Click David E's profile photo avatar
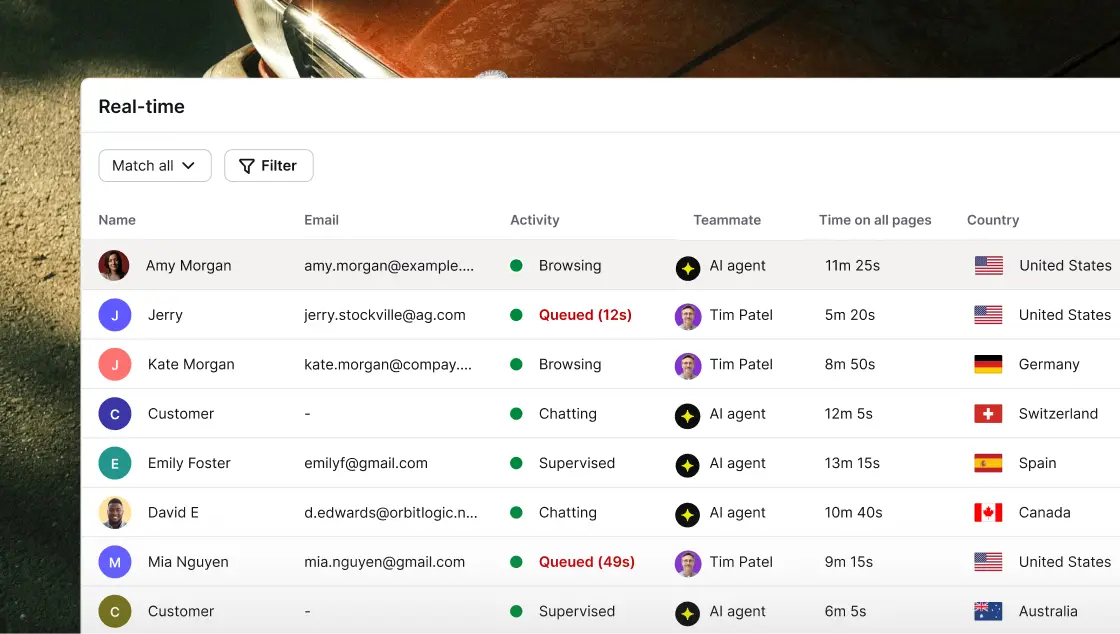The height and width of the screenshot is (634, 1120). coord(114,513)
